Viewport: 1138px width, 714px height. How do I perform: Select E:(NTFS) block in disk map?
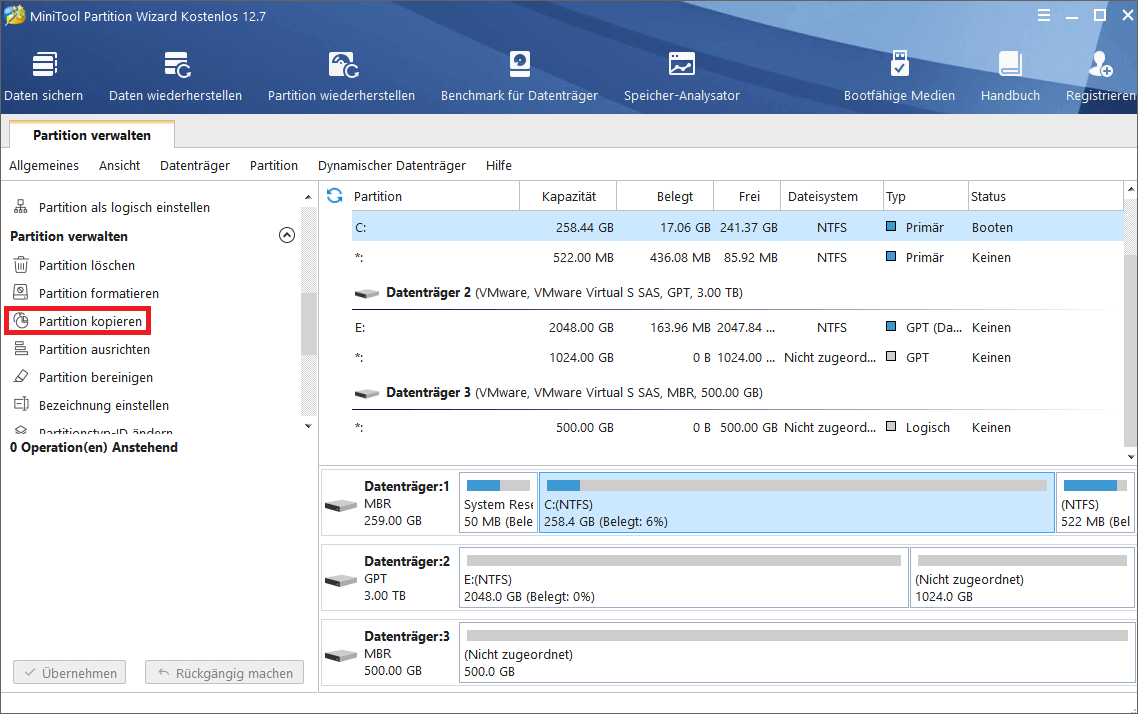coord(683,578)
